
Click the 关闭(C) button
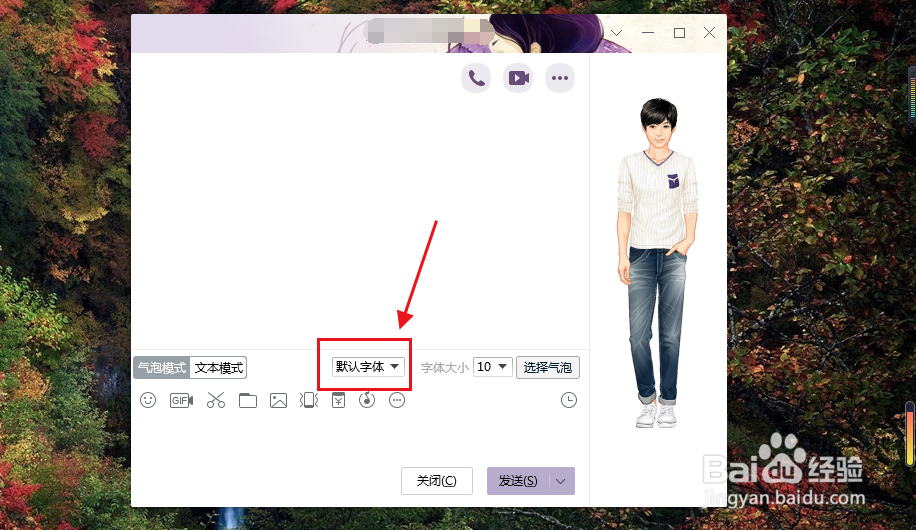click(x=436, y=481)
